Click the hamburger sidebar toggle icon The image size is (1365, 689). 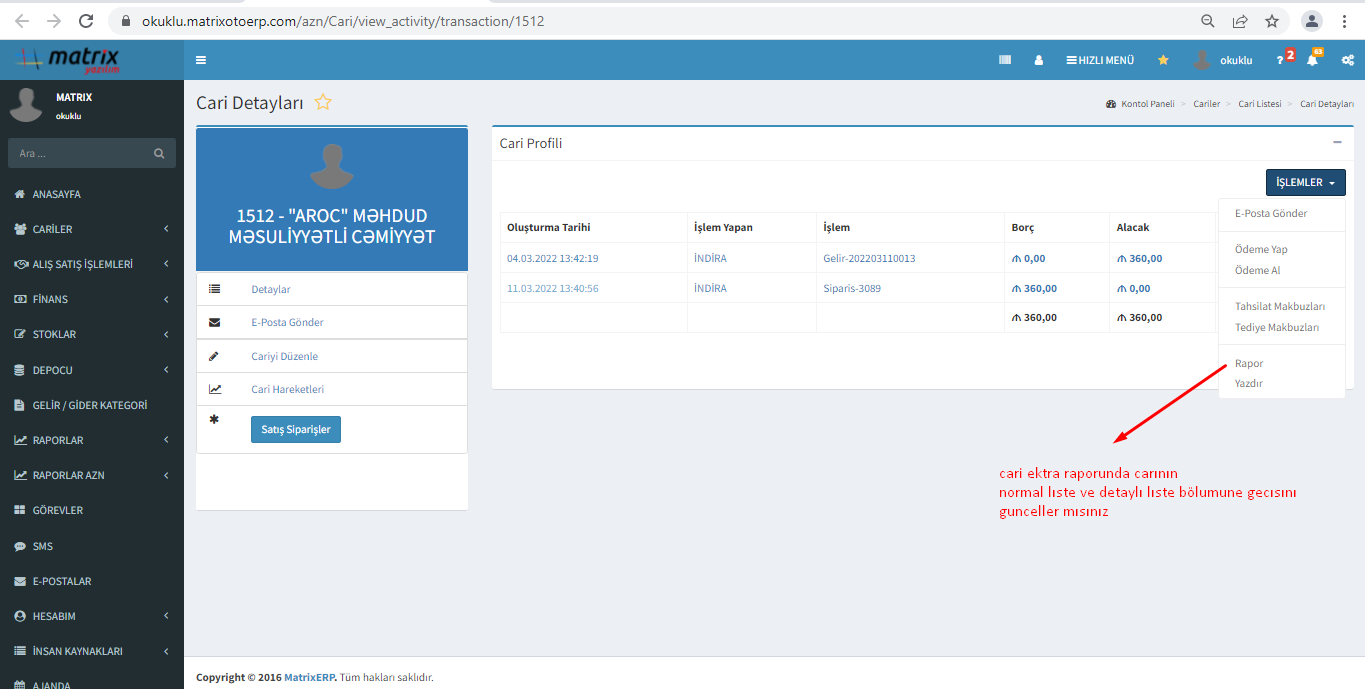[x=201, y=60]
